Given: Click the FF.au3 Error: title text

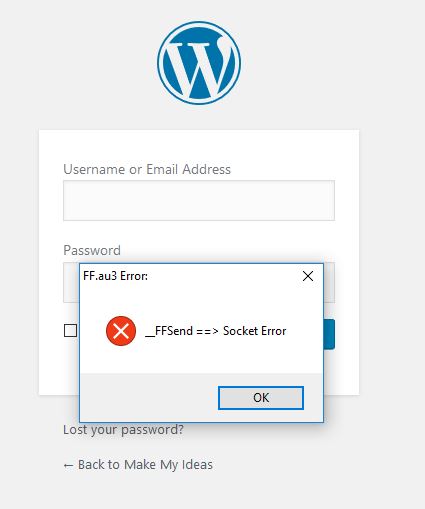Looking at the screenshot, I should click(115, 276).
